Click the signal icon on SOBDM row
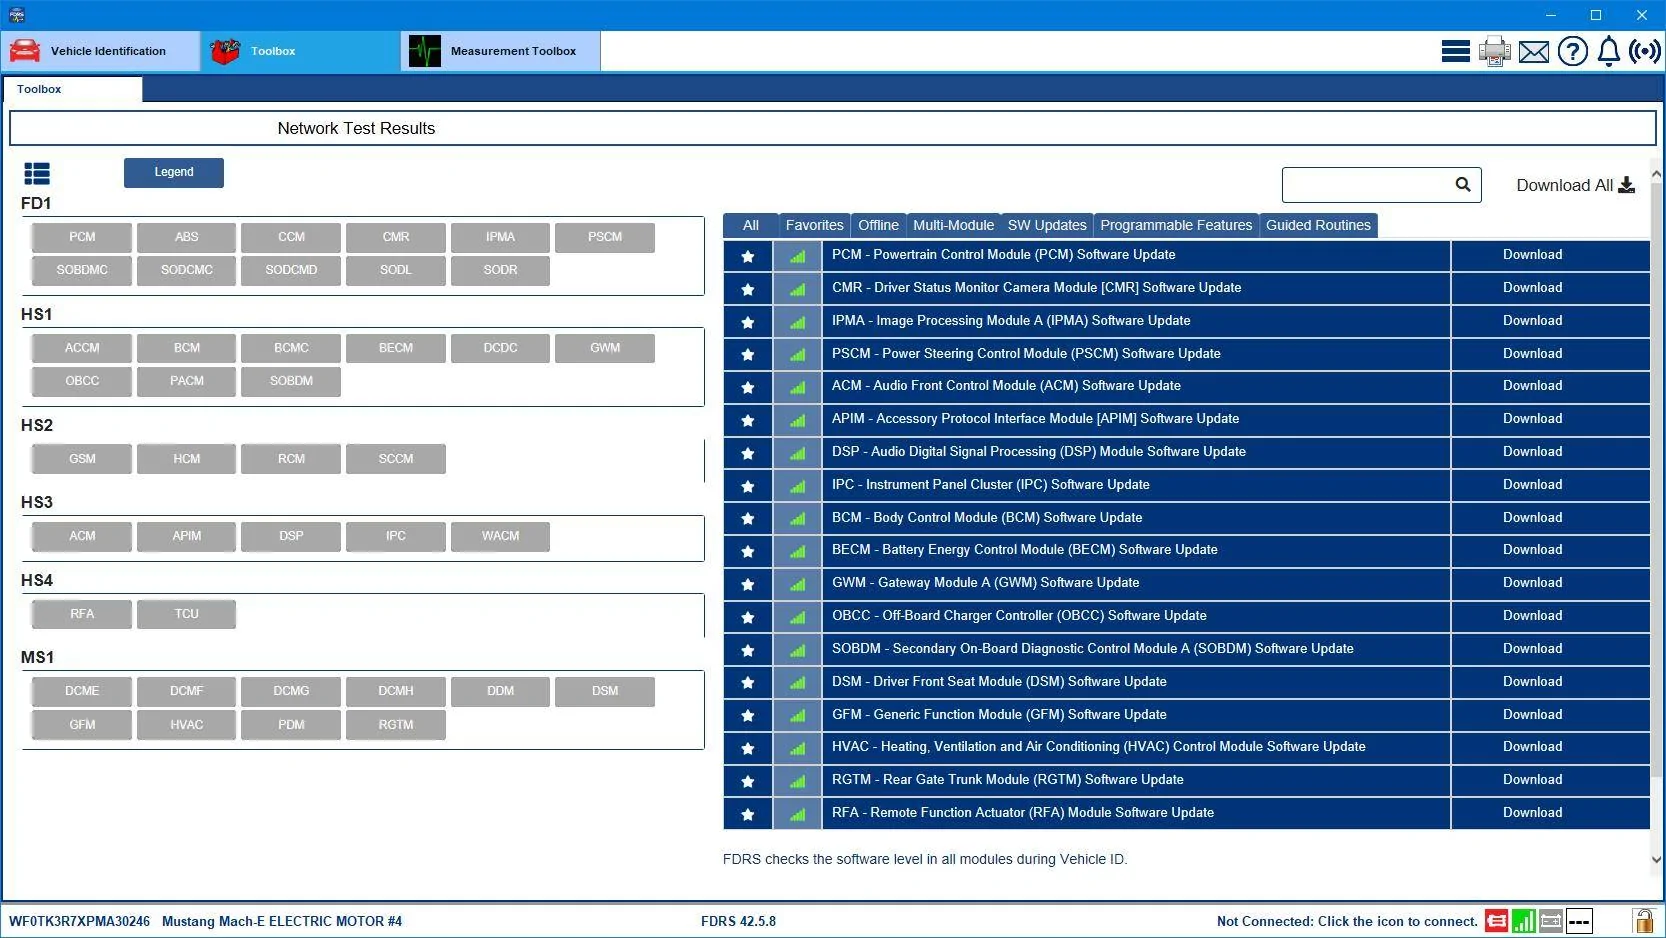The width and height of the screenshot is (1666, 938). pyautogui.click(x=797, y=650)
